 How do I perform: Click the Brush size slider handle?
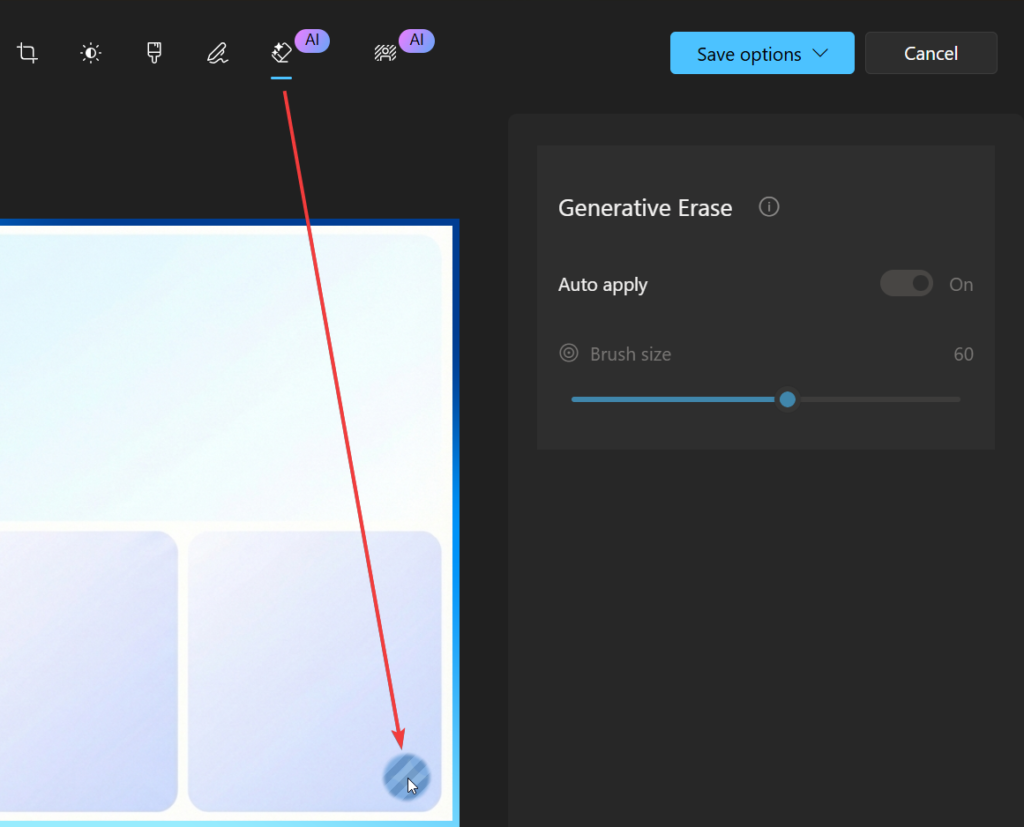click(788, 399)
